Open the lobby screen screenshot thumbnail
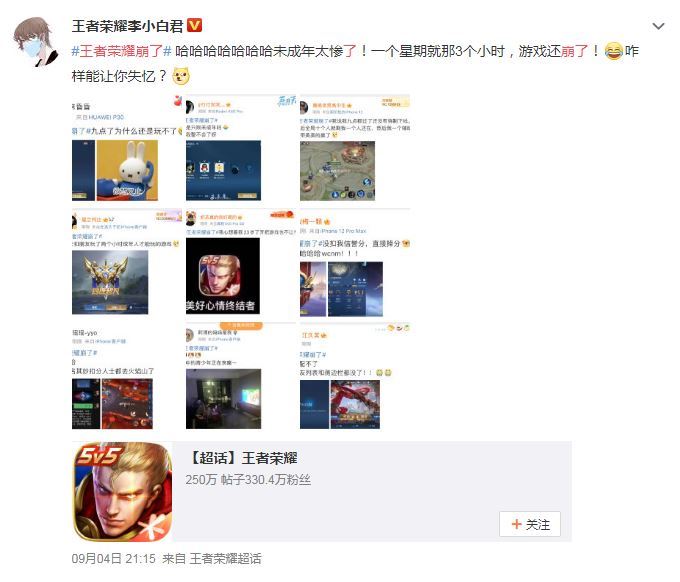Viewport: 680px width, 582px height. click(241, 147)
